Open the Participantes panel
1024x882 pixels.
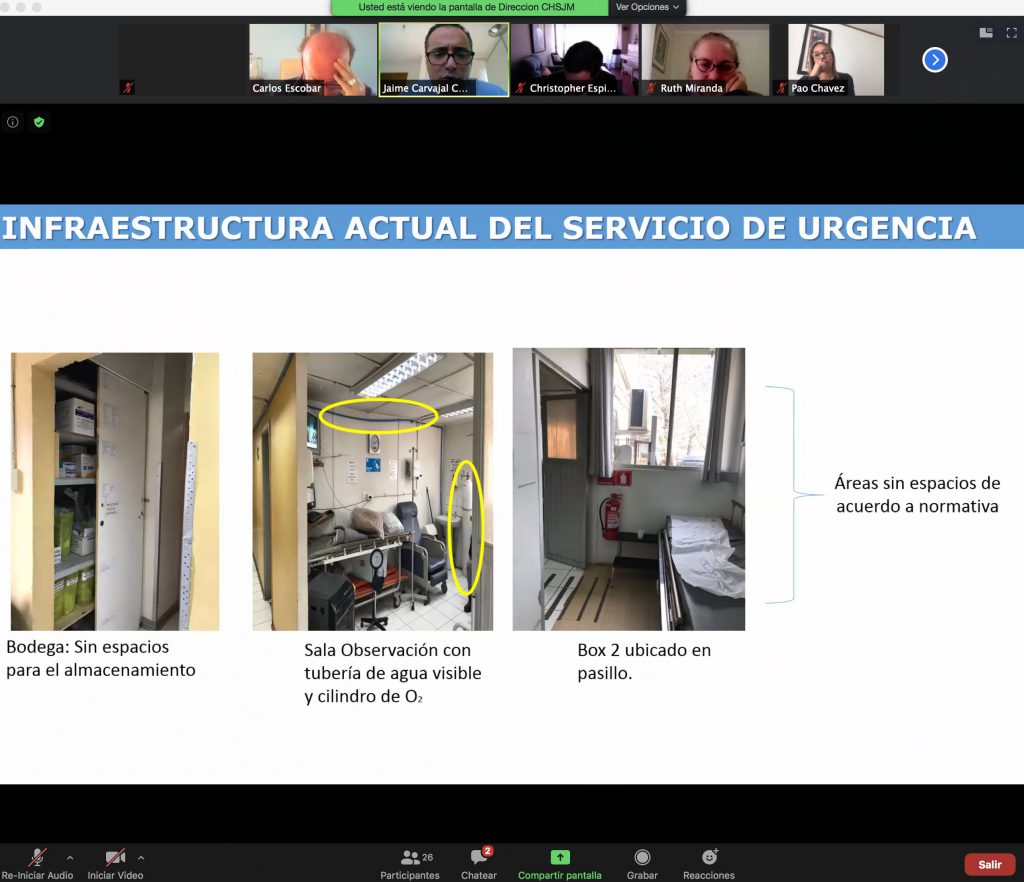(x=410, y=863)
